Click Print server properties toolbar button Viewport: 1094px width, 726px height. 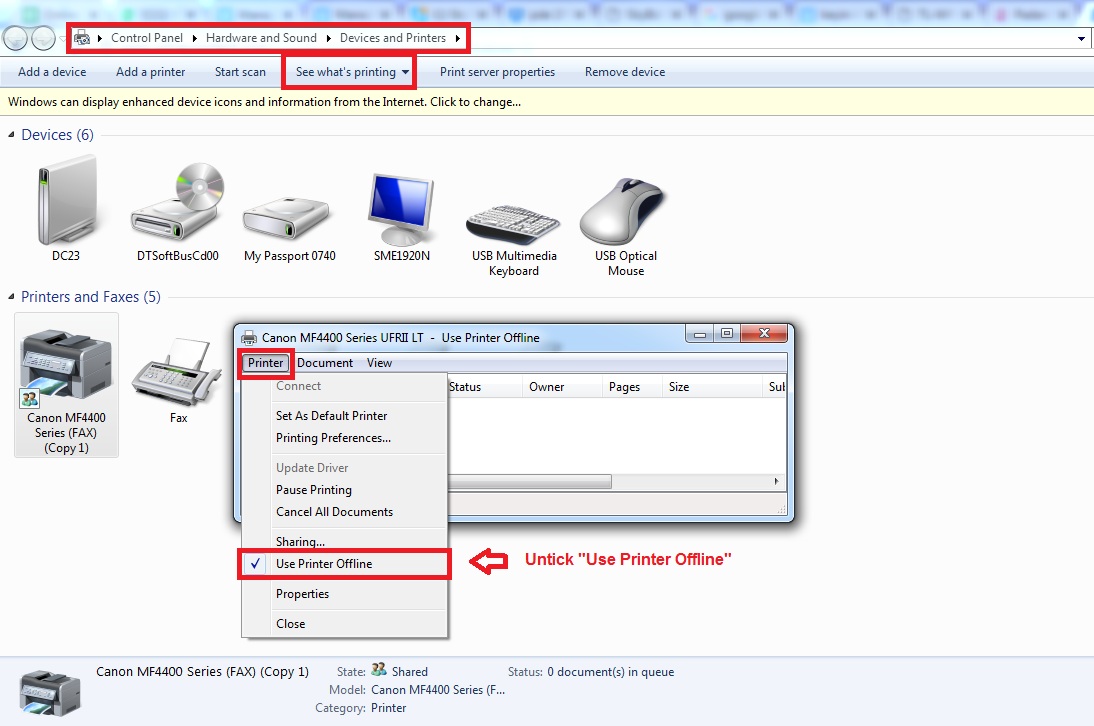tap(497, 72)
